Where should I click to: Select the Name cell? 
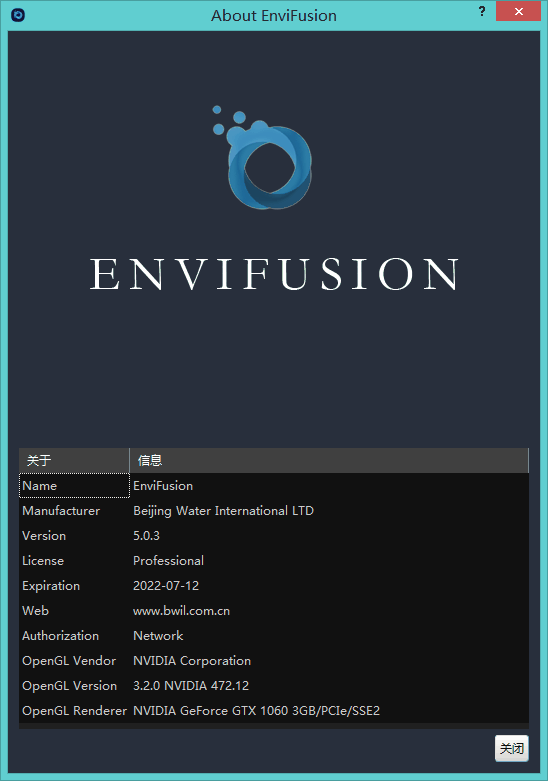74,486
